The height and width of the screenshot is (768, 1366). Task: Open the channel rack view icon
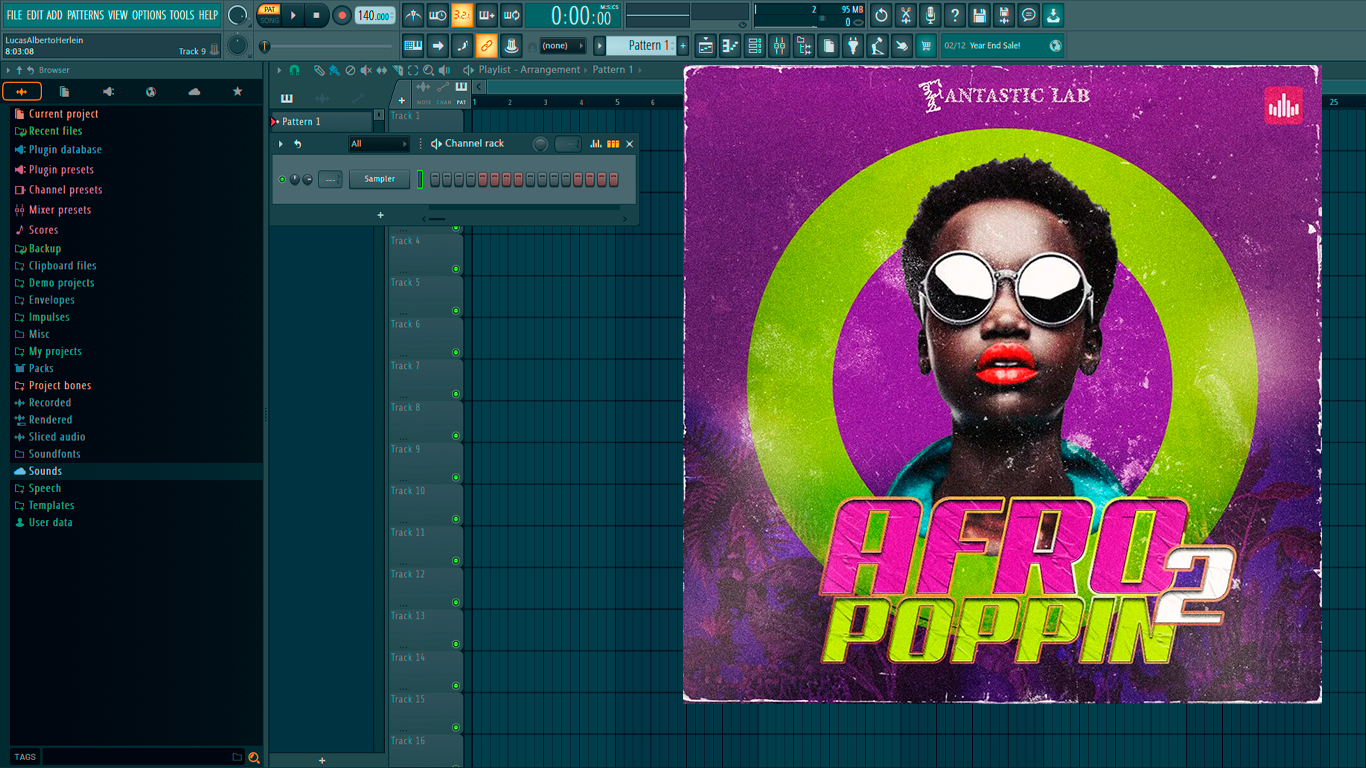[755, 45]
